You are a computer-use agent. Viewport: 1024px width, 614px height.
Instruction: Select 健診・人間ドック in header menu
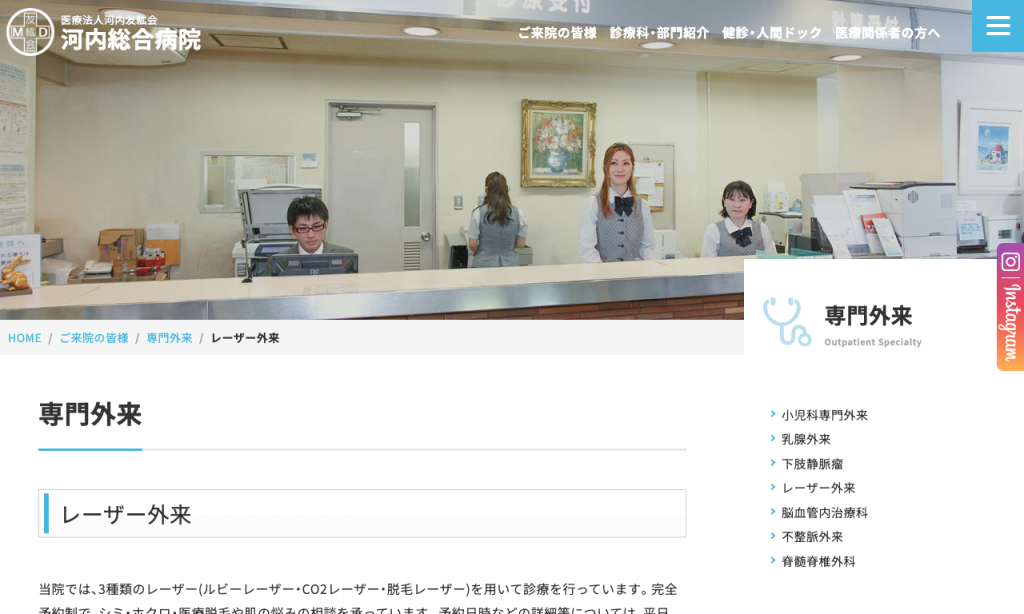(x=771, y=33)
